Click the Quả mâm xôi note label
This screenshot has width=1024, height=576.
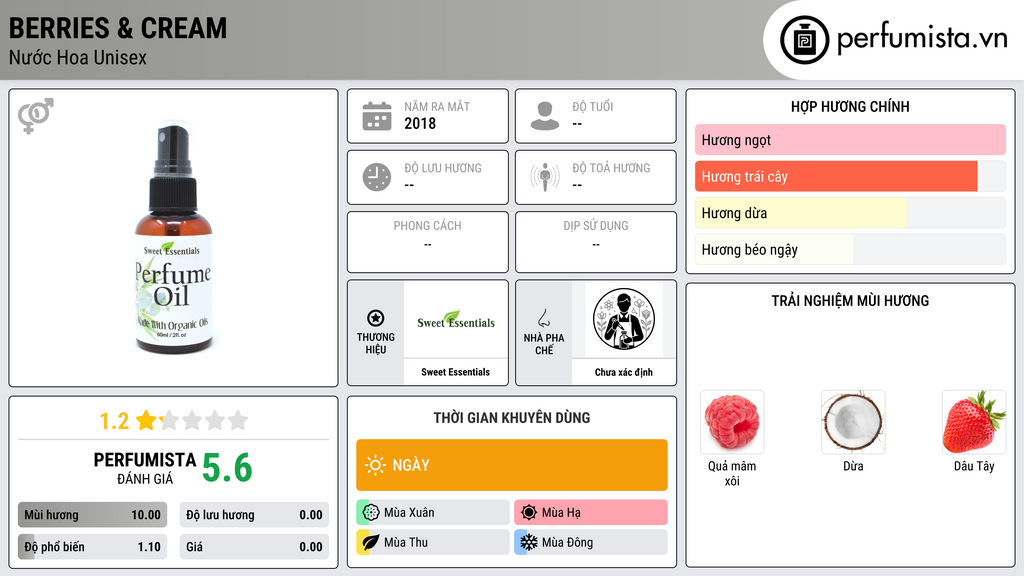(732, 473)
